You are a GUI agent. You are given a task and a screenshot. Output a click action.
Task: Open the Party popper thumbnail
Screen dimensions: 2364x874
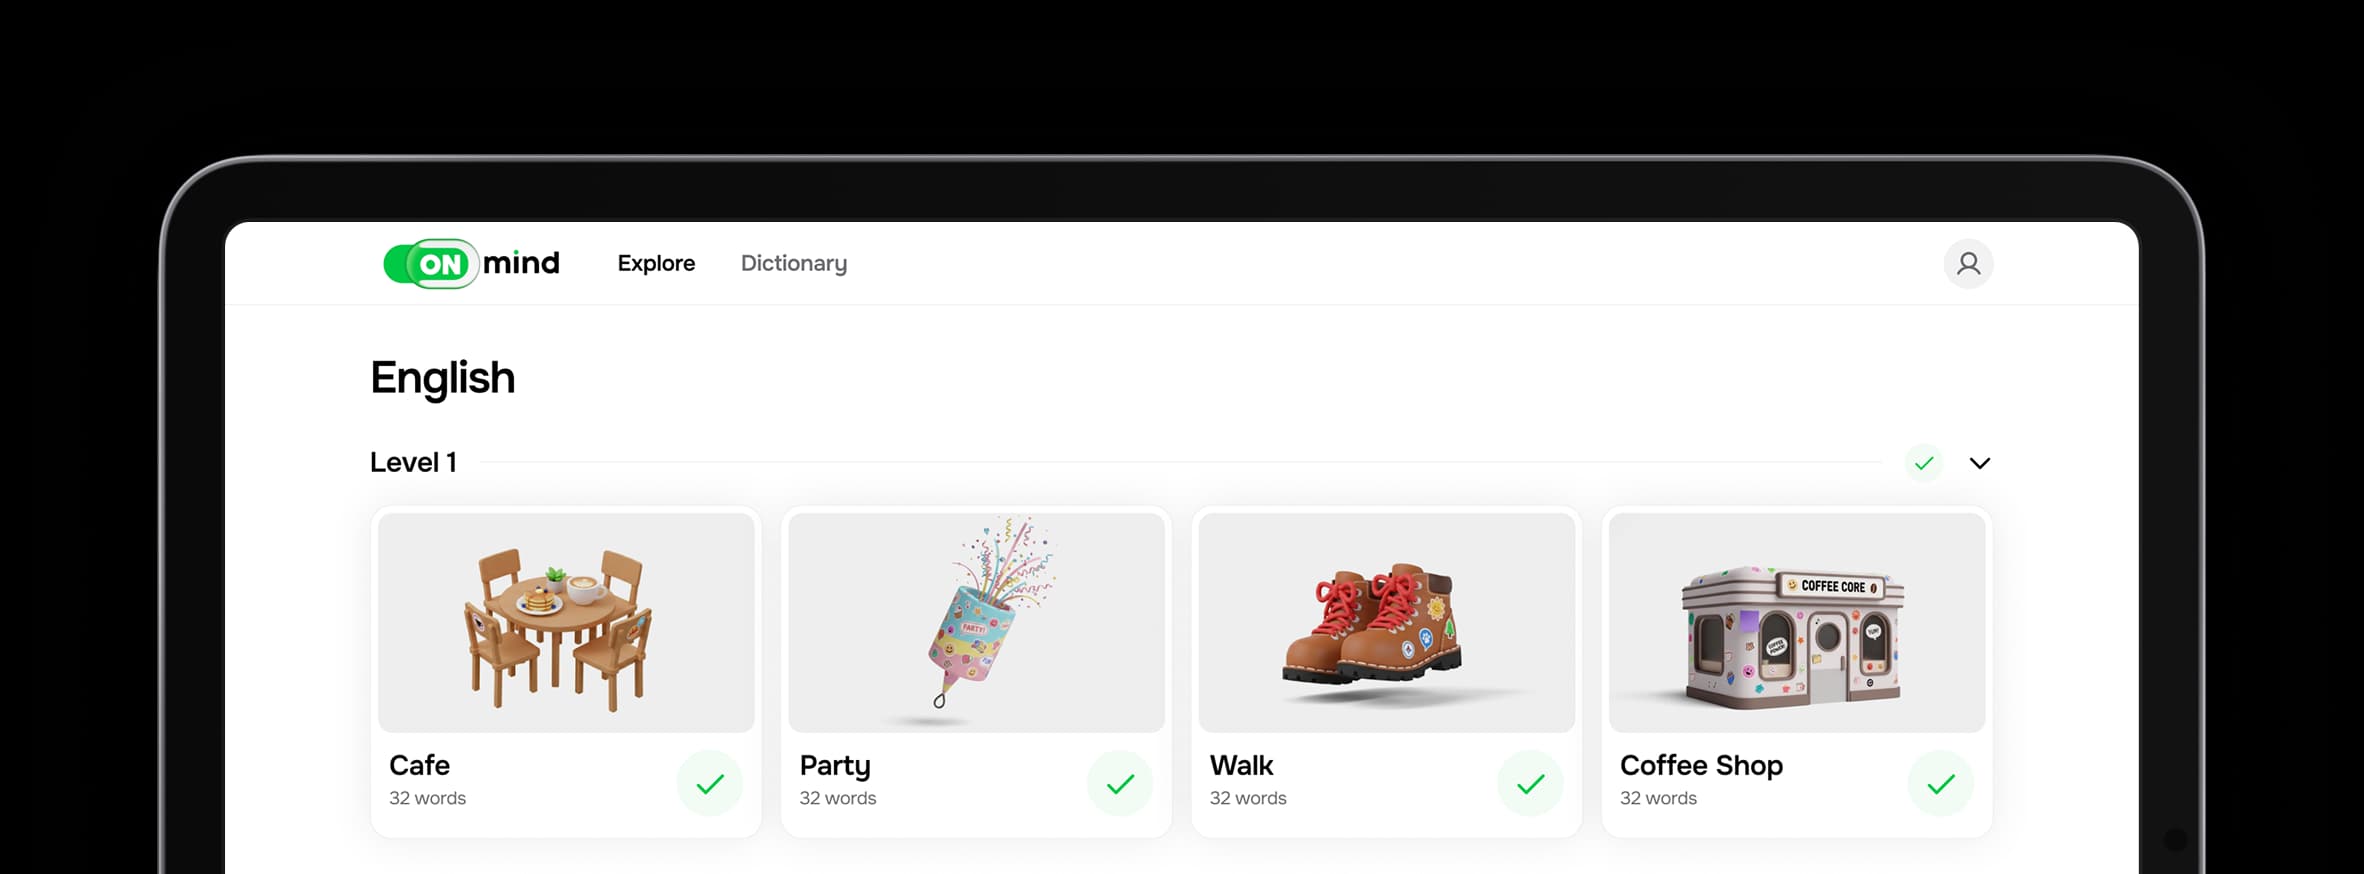976,622
